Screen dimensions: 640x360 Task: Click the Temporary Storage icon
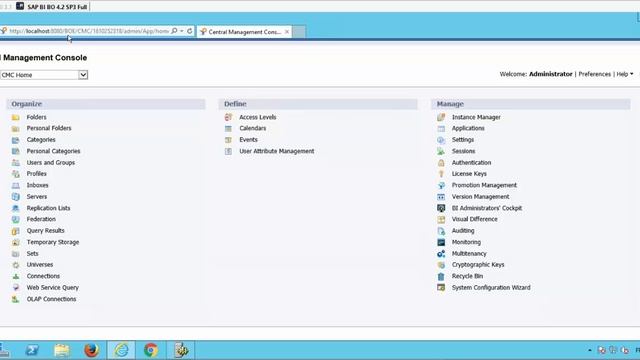(x=16, y=242)
